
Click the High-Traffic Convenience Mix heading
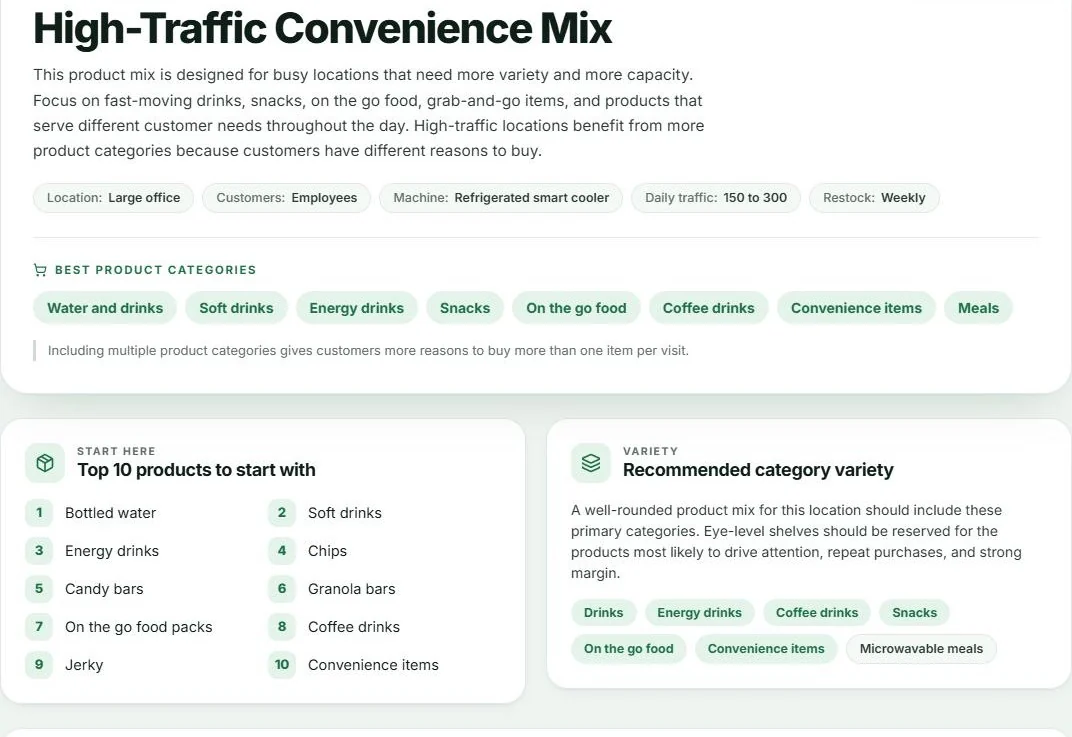coord(322,29)
